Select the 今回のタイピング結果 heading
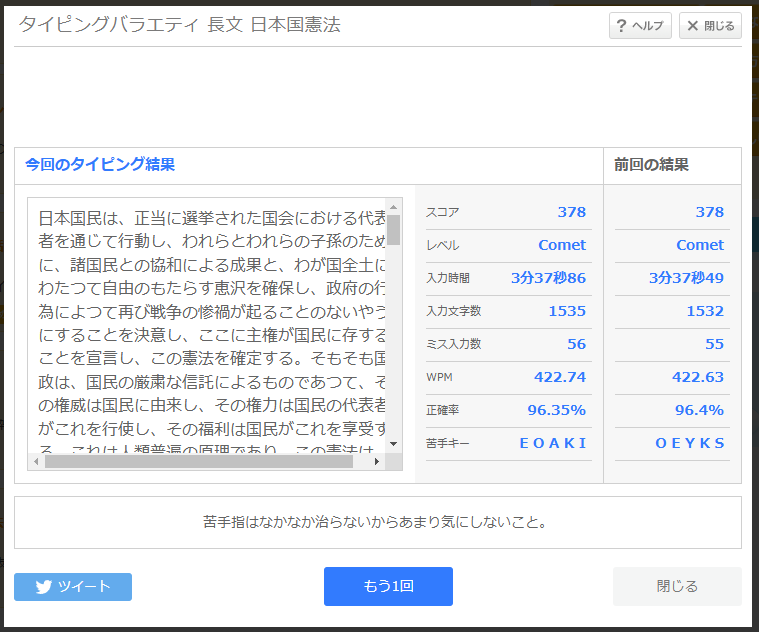Image resolution: width=759 pixels, height=632 pixels. pos(100,165)
